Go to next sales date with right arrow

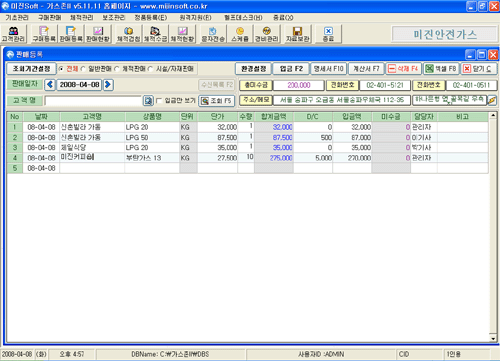click(108, 85)
